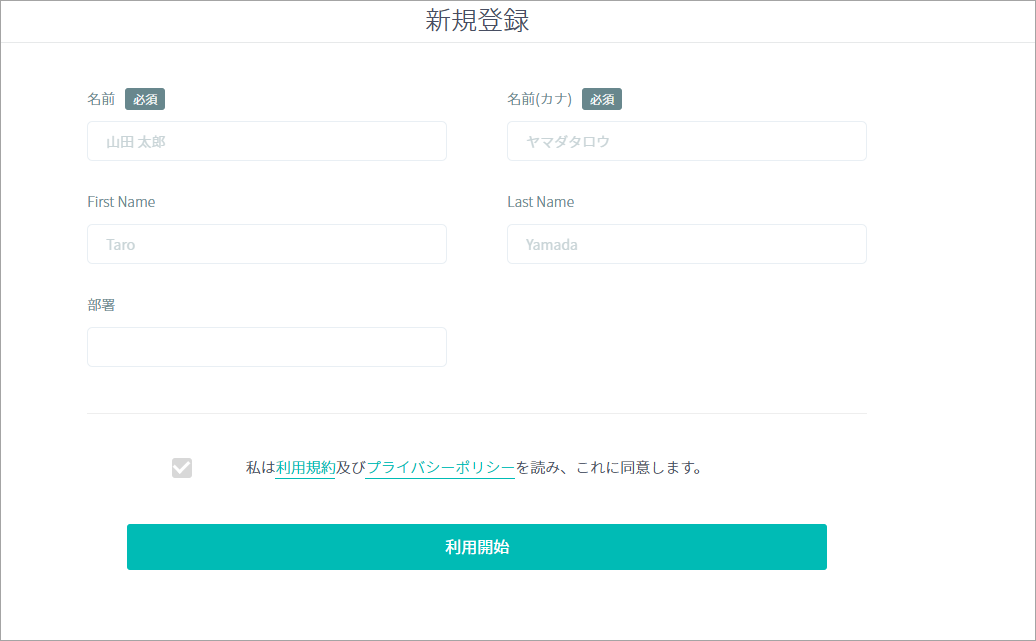Screen dimensions: 1036x641
Task: Click the 名前(カナ) label text
Action: [539, 99]
